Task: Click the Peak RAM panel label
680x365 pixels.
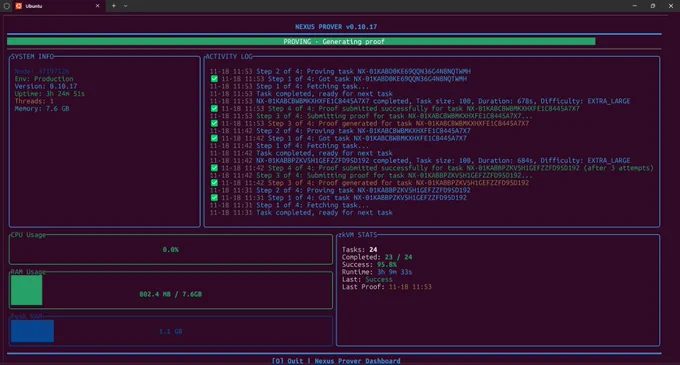Action: pyautogui.click(x=27, y=316)
